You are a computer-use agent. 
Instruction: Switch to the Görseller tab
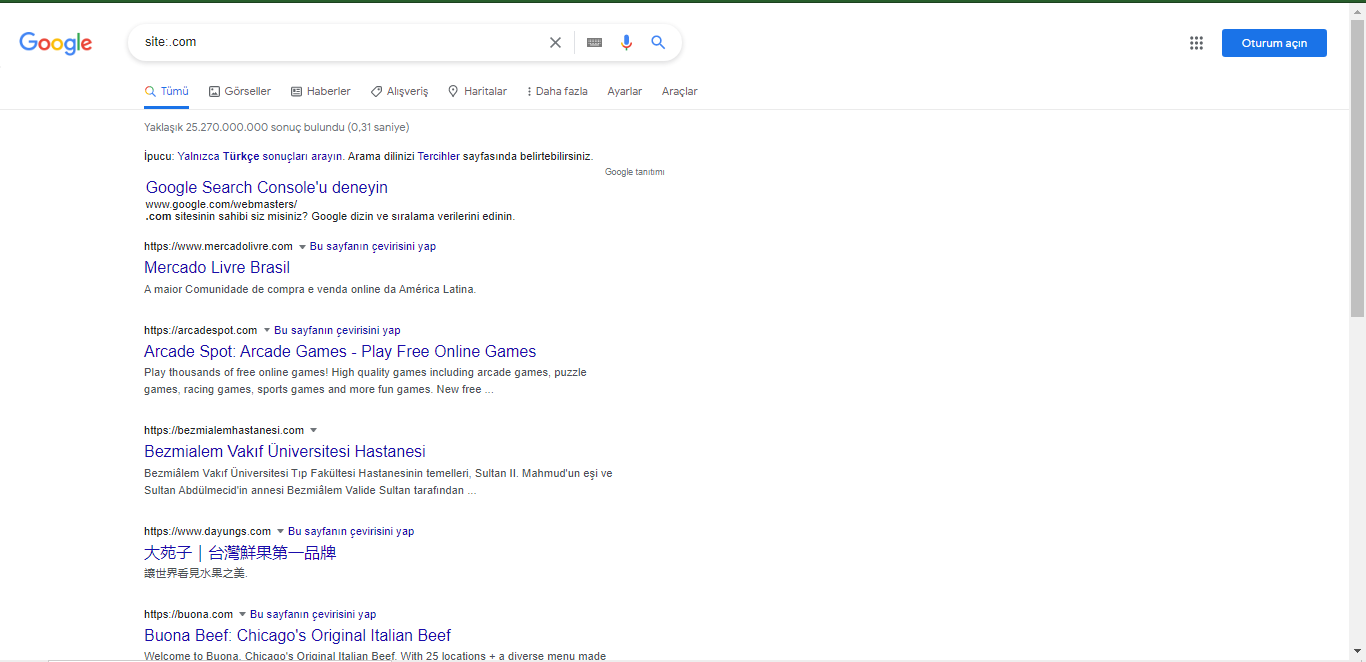pyautogui.click(x=240, y=91)
